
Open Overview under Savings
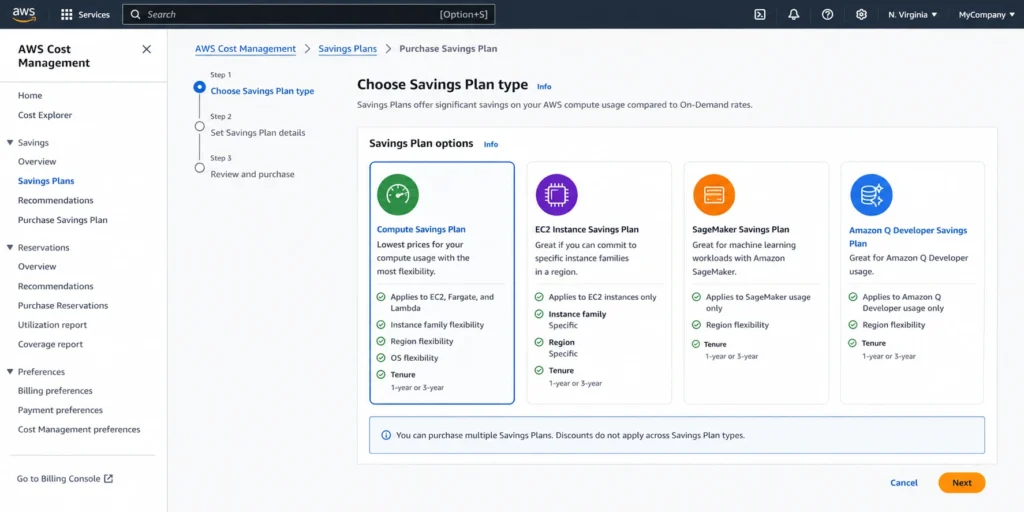coord(37,161)
